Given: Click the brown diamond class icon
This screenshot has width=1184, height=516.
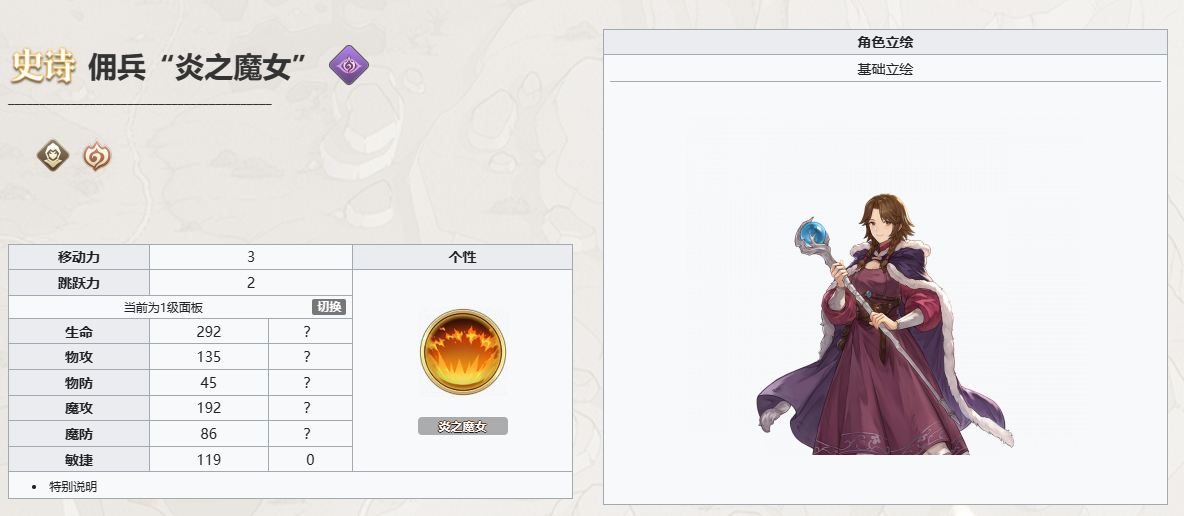Looking at the screenshot, I should click(x=53, y=156).
